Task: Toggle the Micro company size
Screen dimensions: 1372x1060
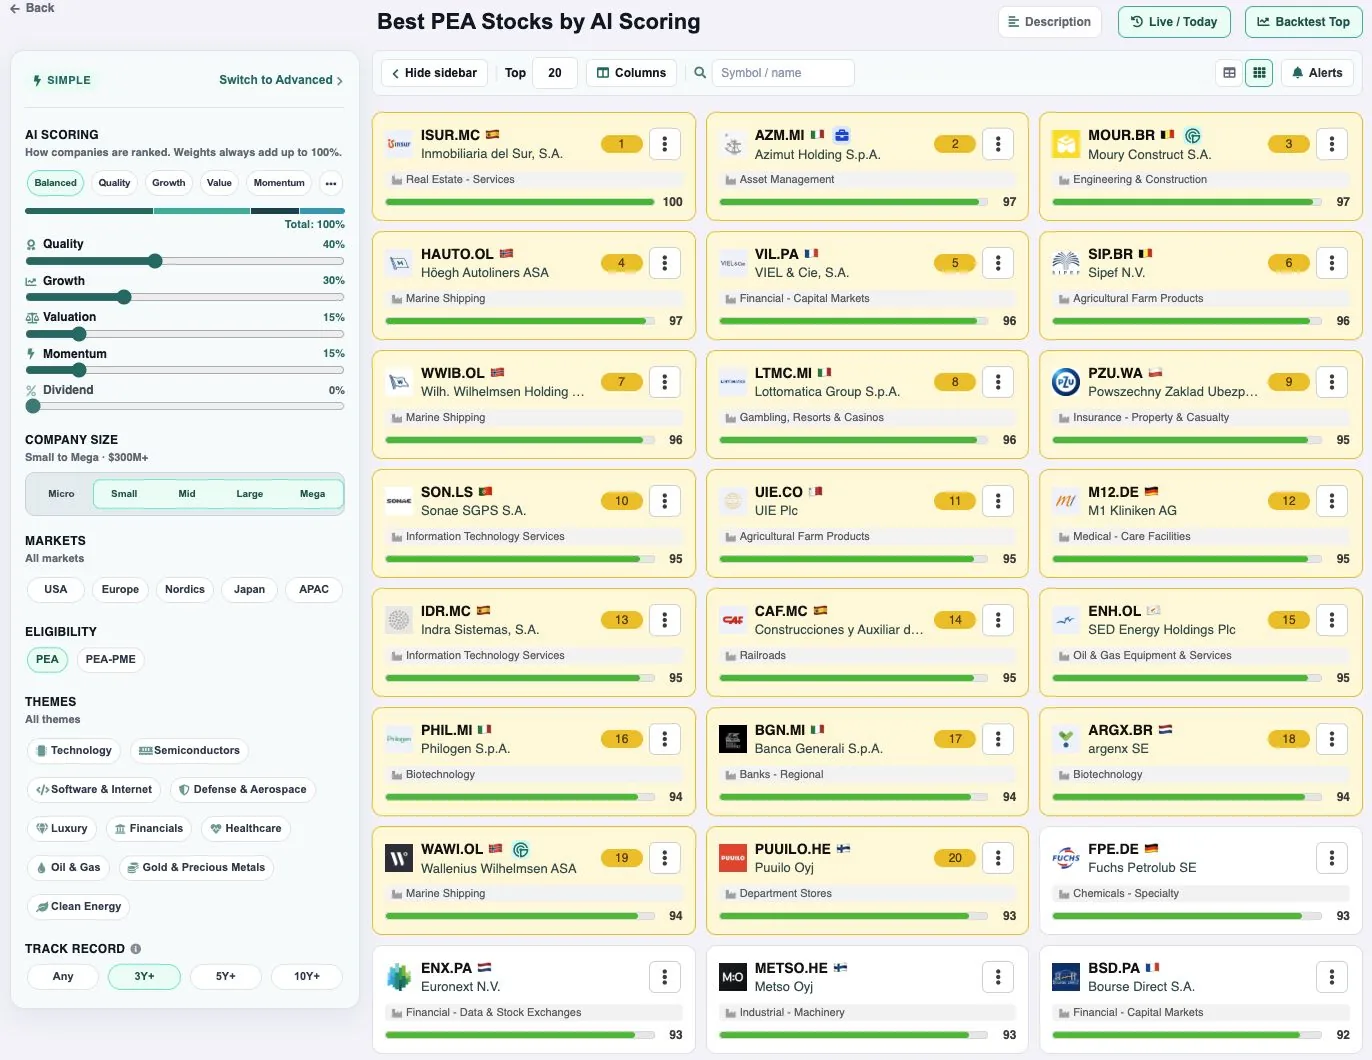Action: coord(61,494)
